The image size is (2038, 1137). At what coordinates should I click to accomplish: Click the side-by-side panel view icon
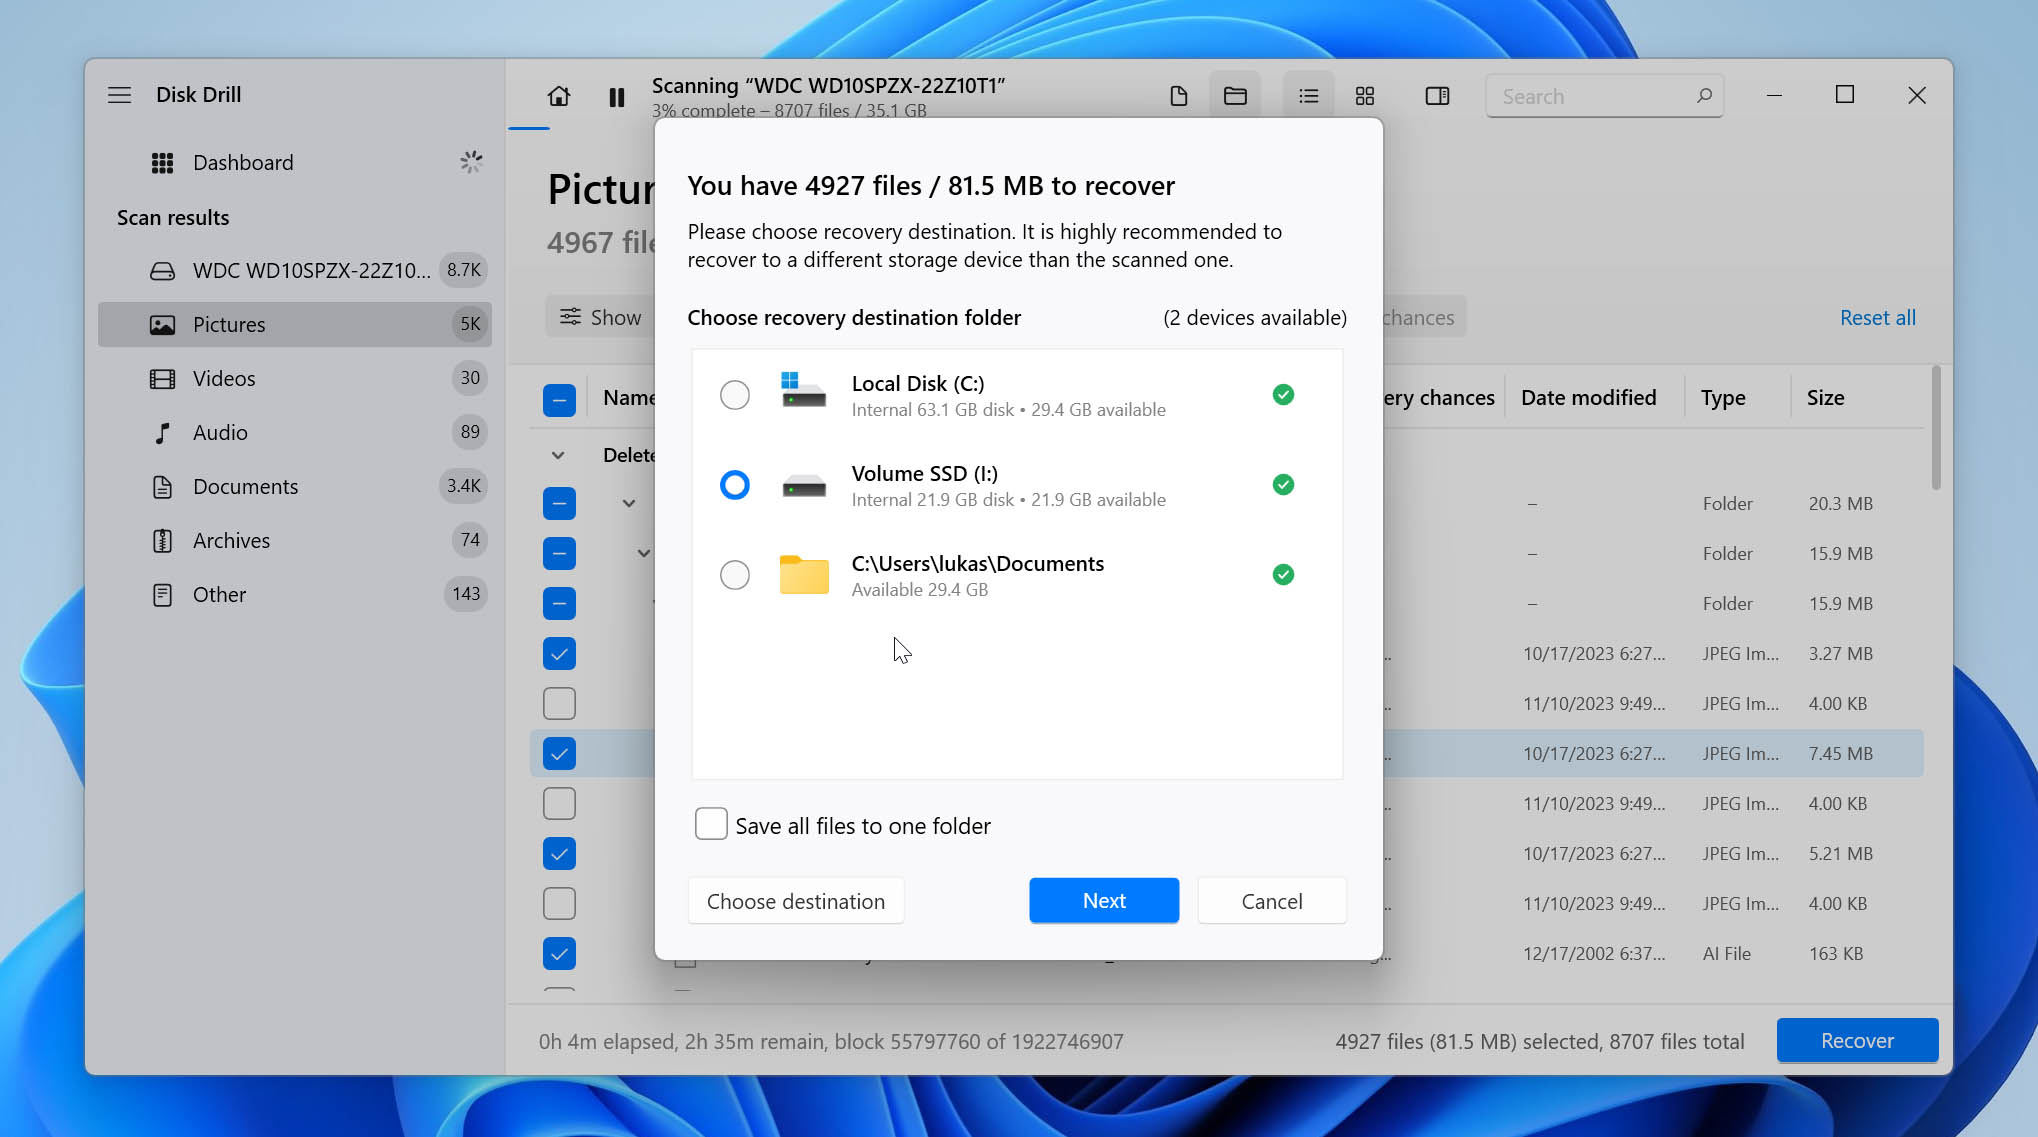(1436, 94)
